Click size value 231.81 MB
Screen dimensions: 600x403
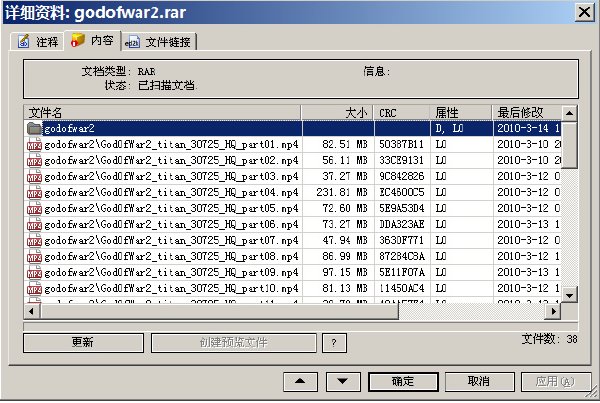(x=342, y=193)
